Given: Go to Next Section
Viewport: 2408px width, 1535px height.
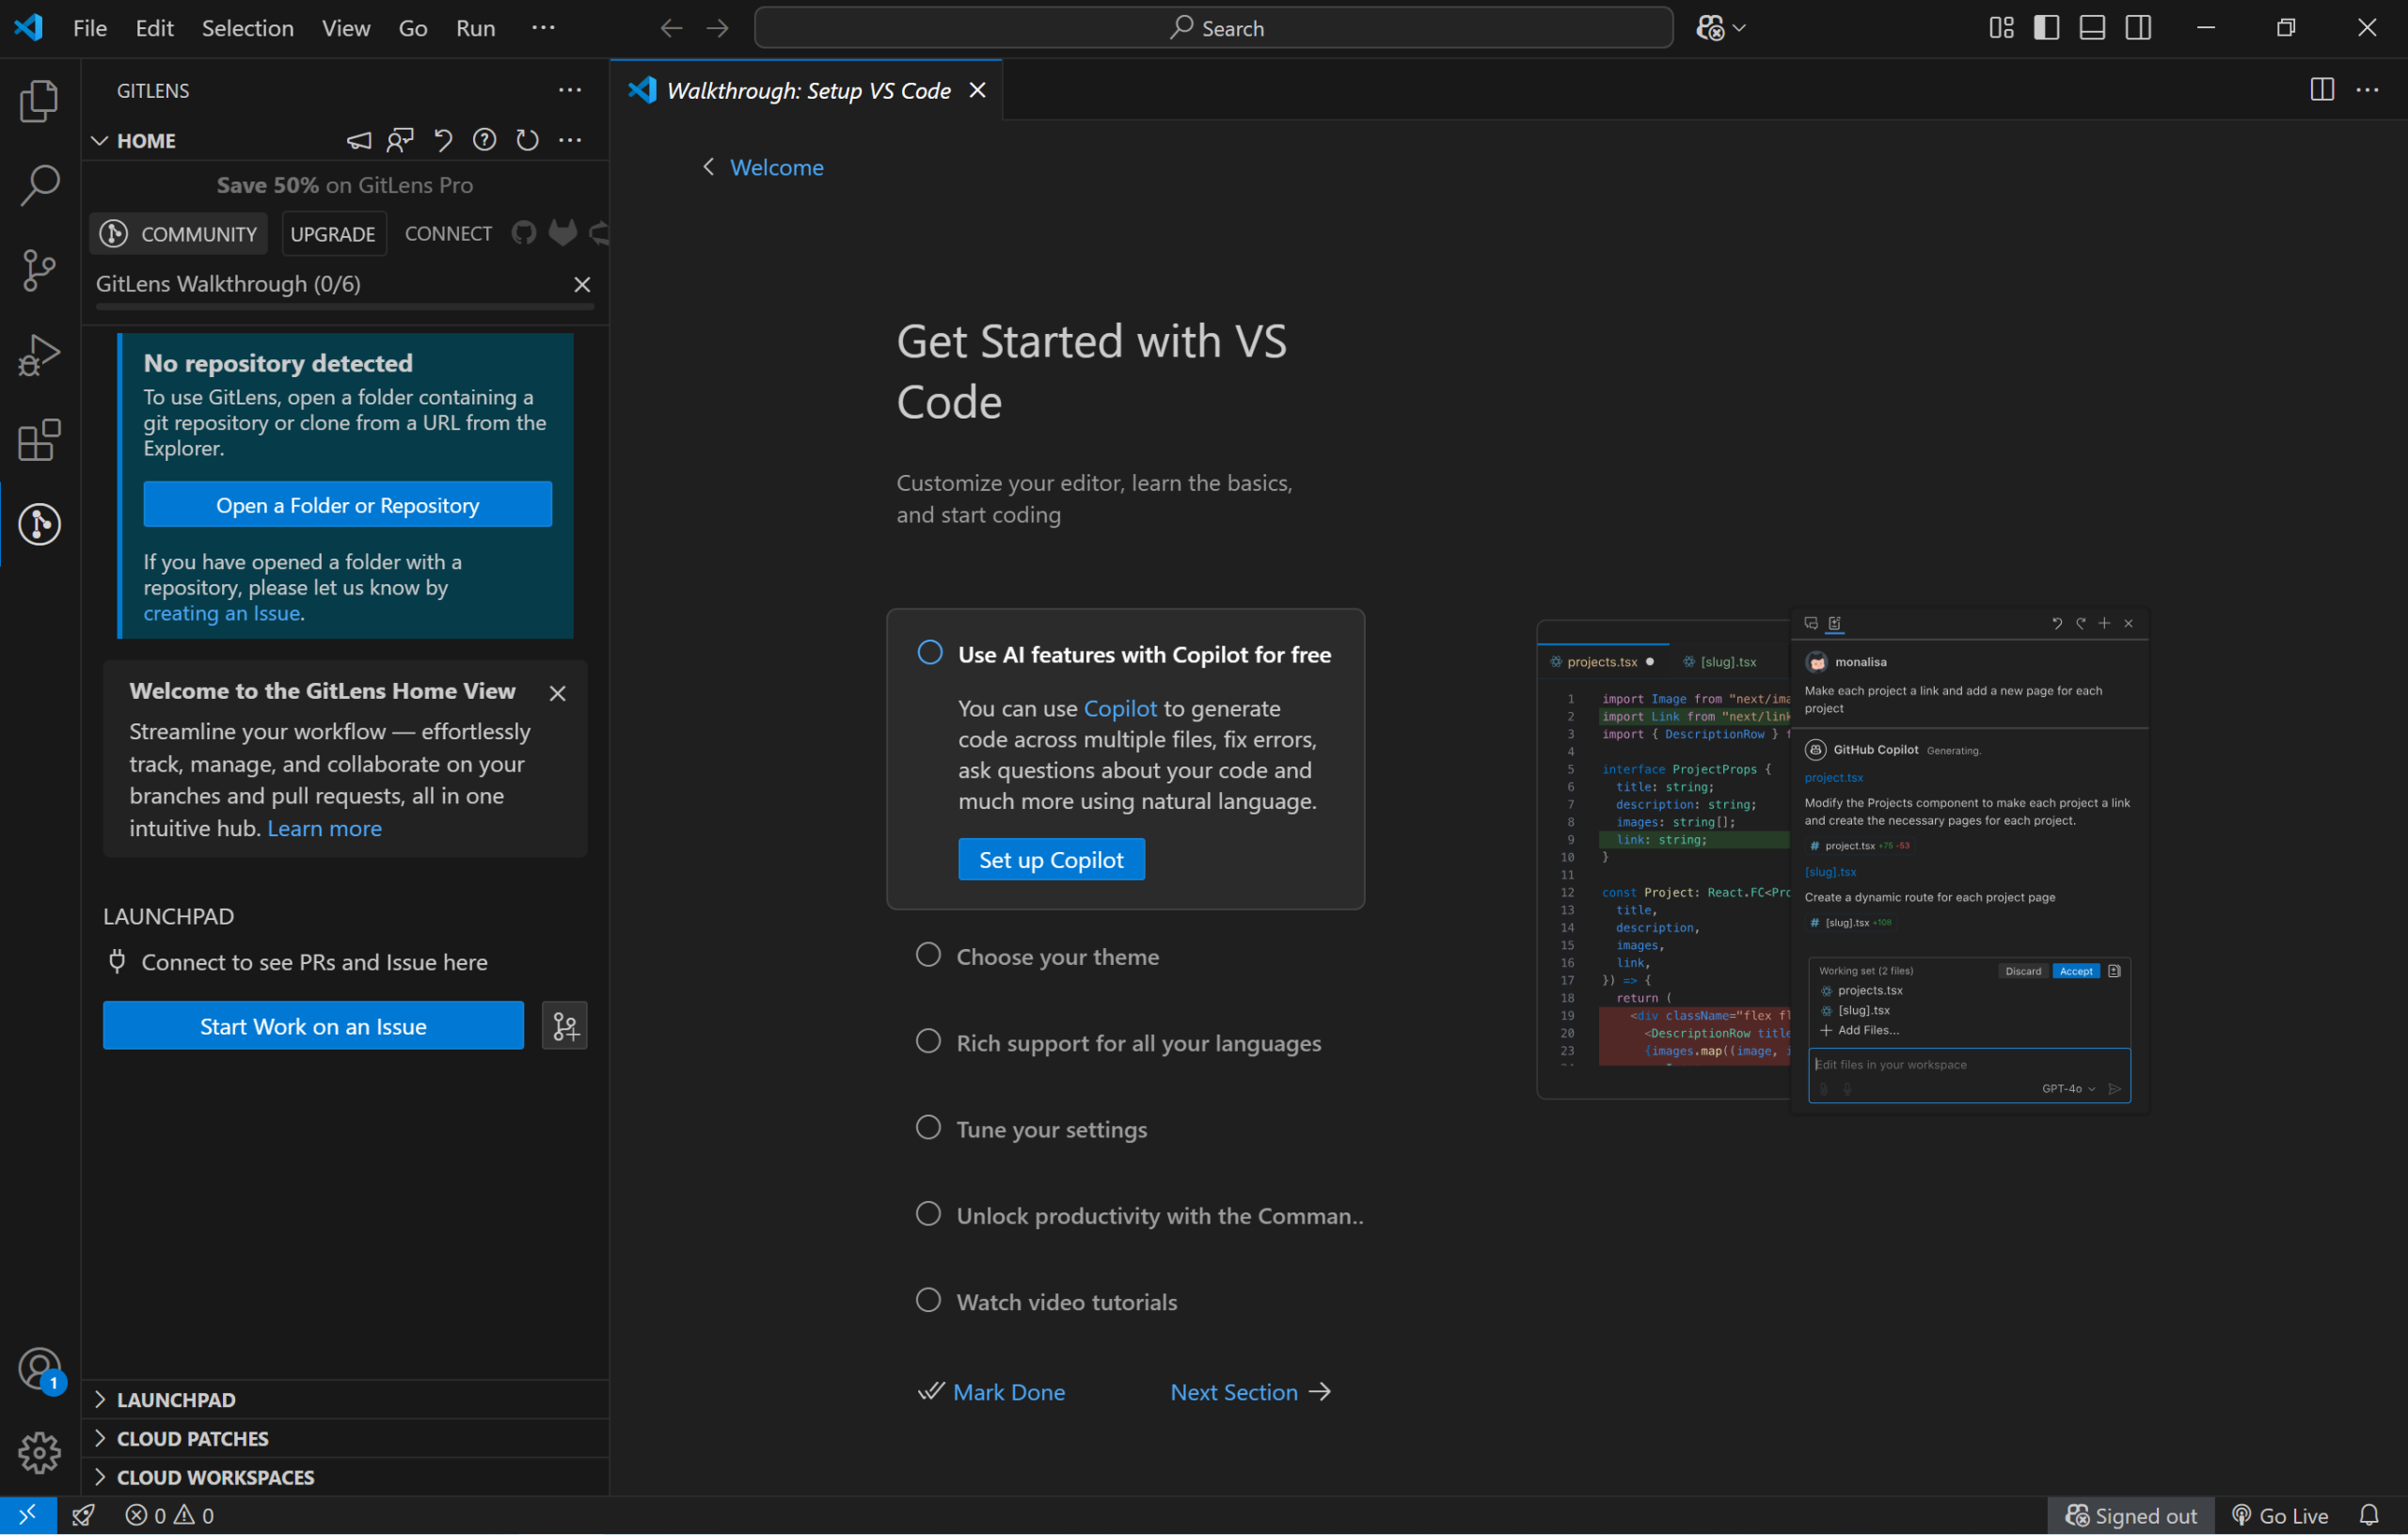Looking at the screenshot, I should (1250, 1391).
